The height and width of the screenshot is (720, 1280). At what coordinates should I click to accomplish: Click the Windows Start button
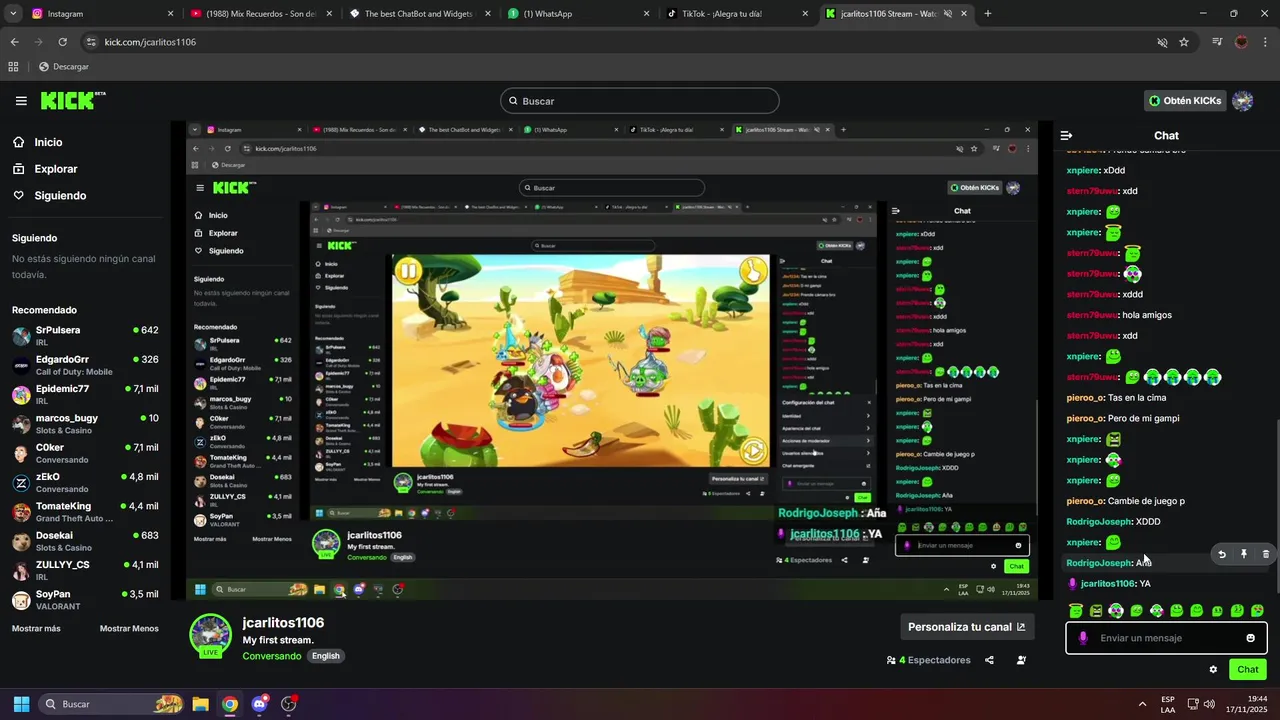(21, 704)
